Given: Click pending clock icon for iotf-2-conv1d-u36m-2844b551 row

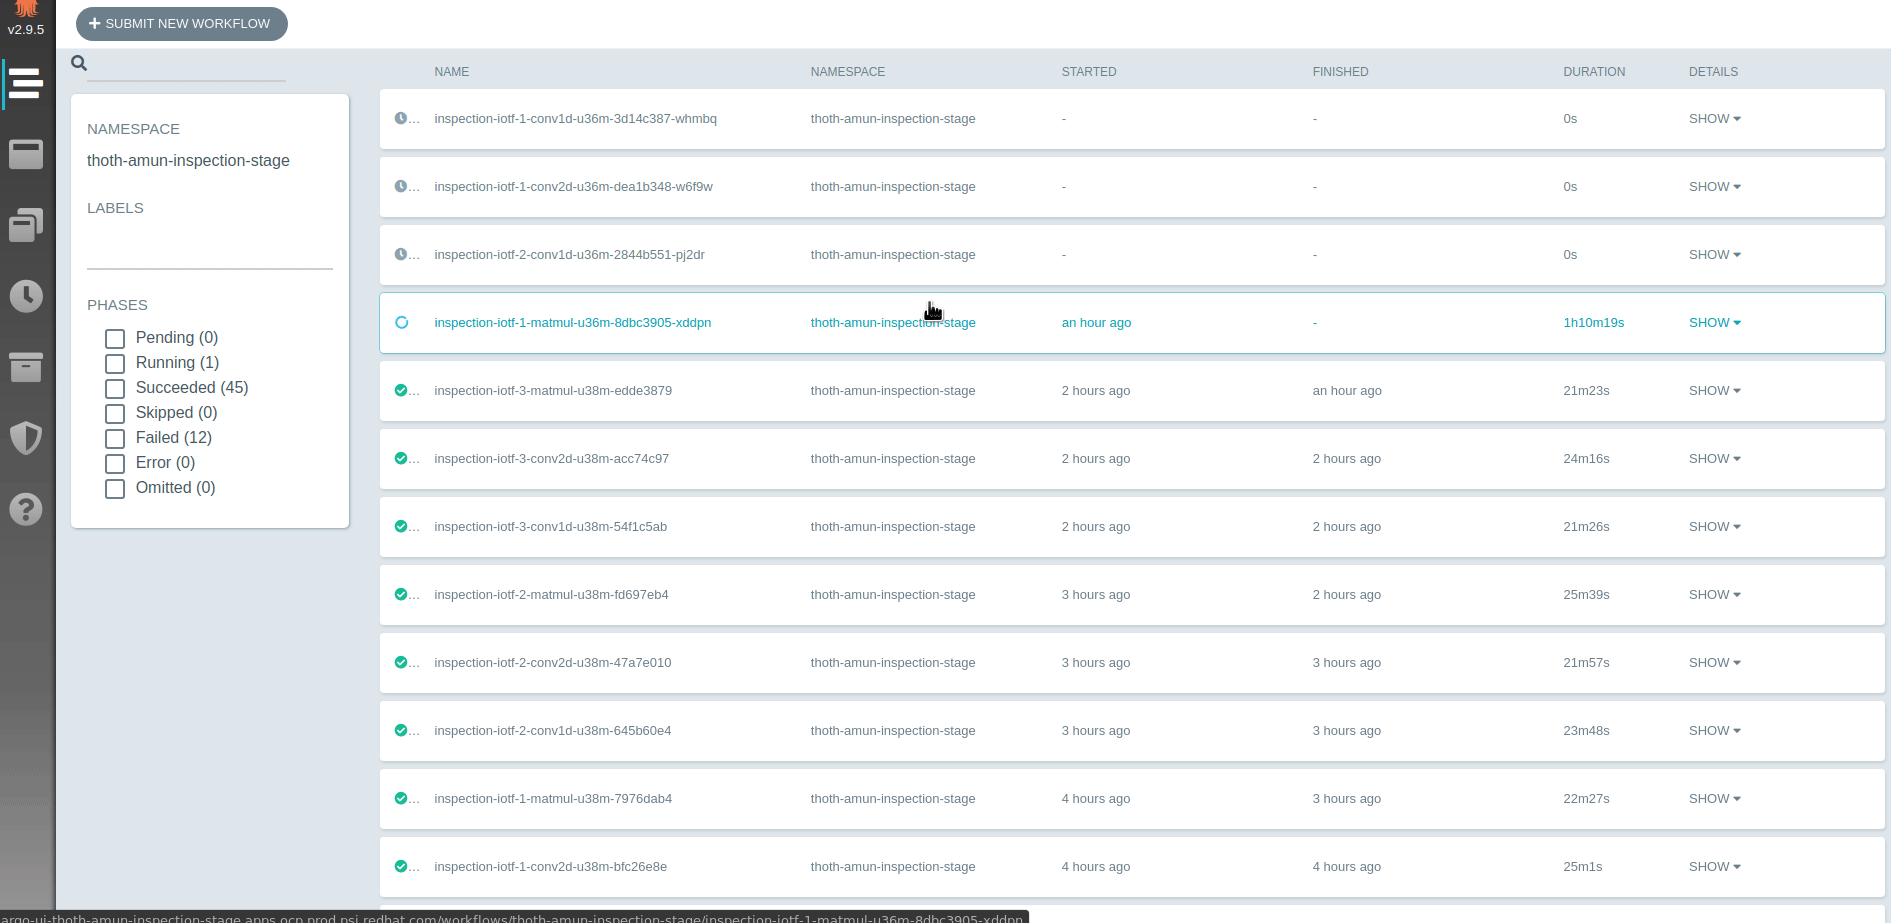Looking at the screenshot, I should pyautogui.click(x=401, y=255).
